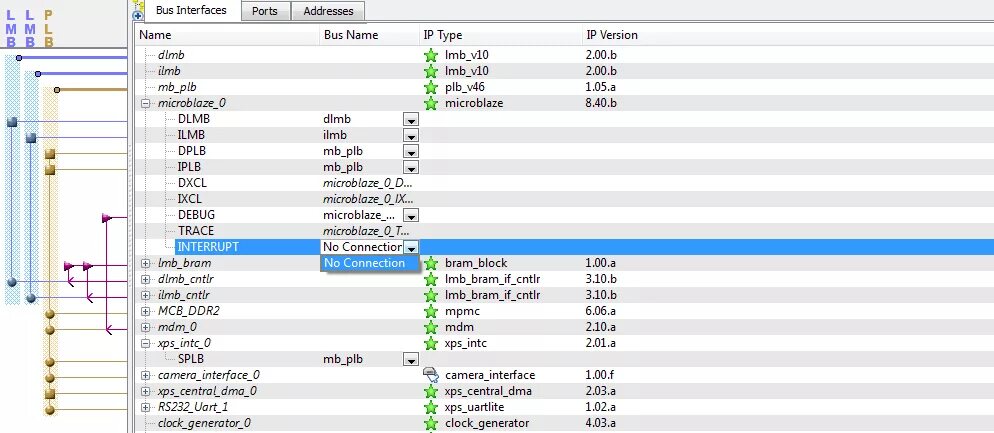Click the PLB bus header label

[x=49, y=29]
